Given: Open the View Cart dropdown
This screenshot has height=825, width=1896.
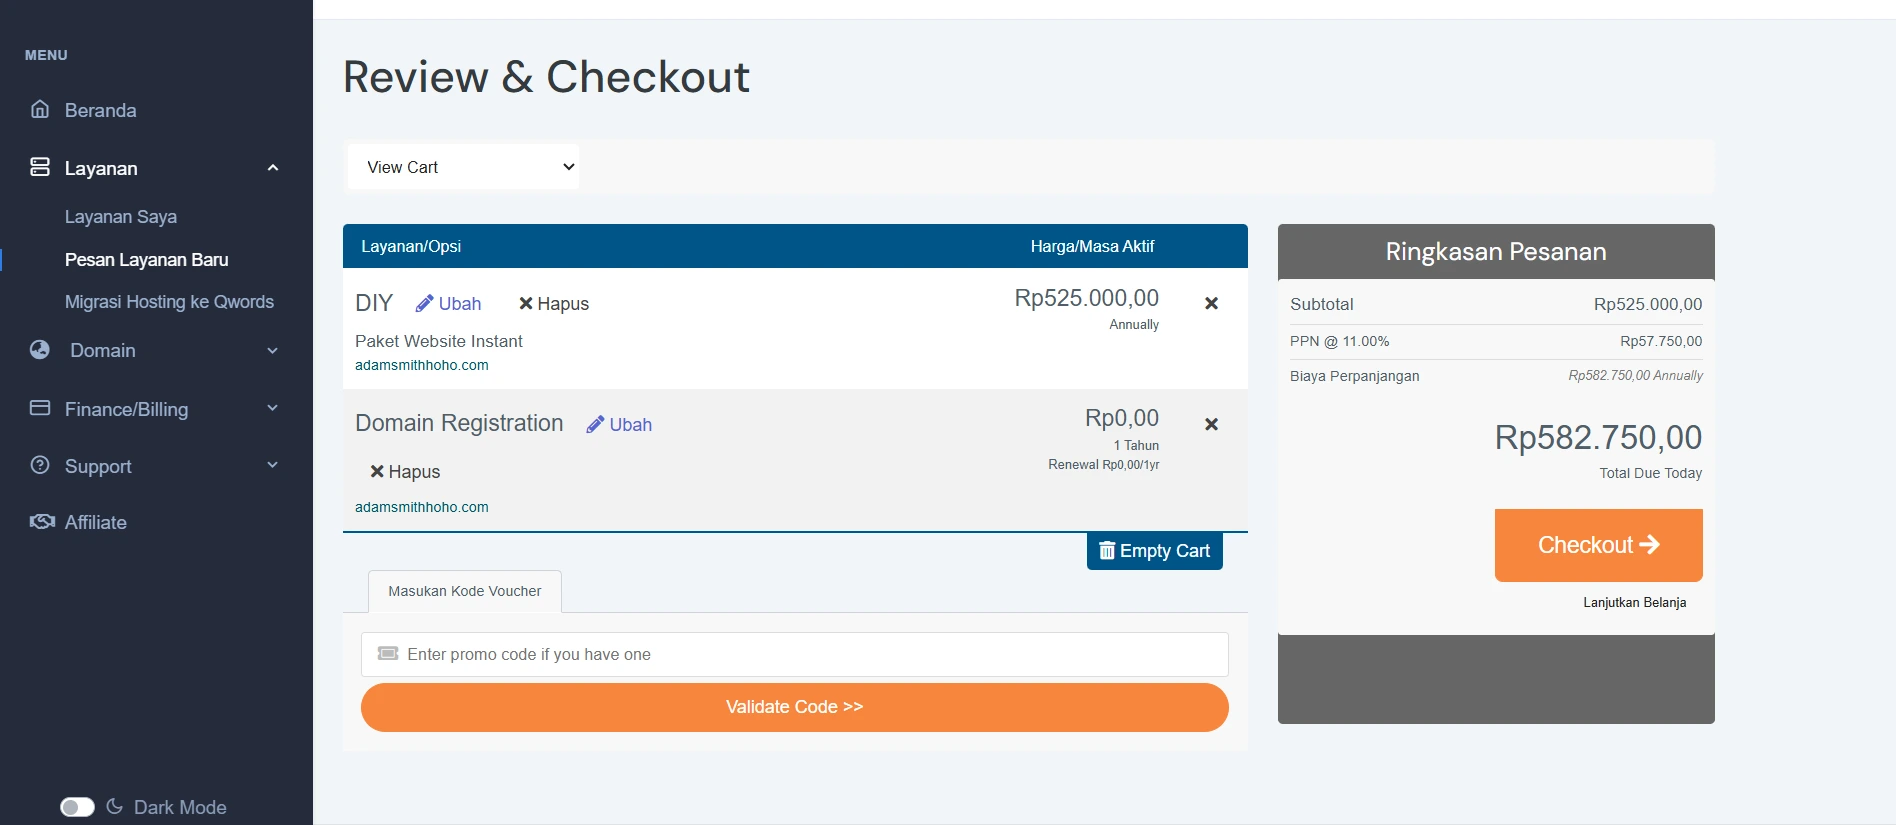Looking at the screenshot, I should coord(463,167).
